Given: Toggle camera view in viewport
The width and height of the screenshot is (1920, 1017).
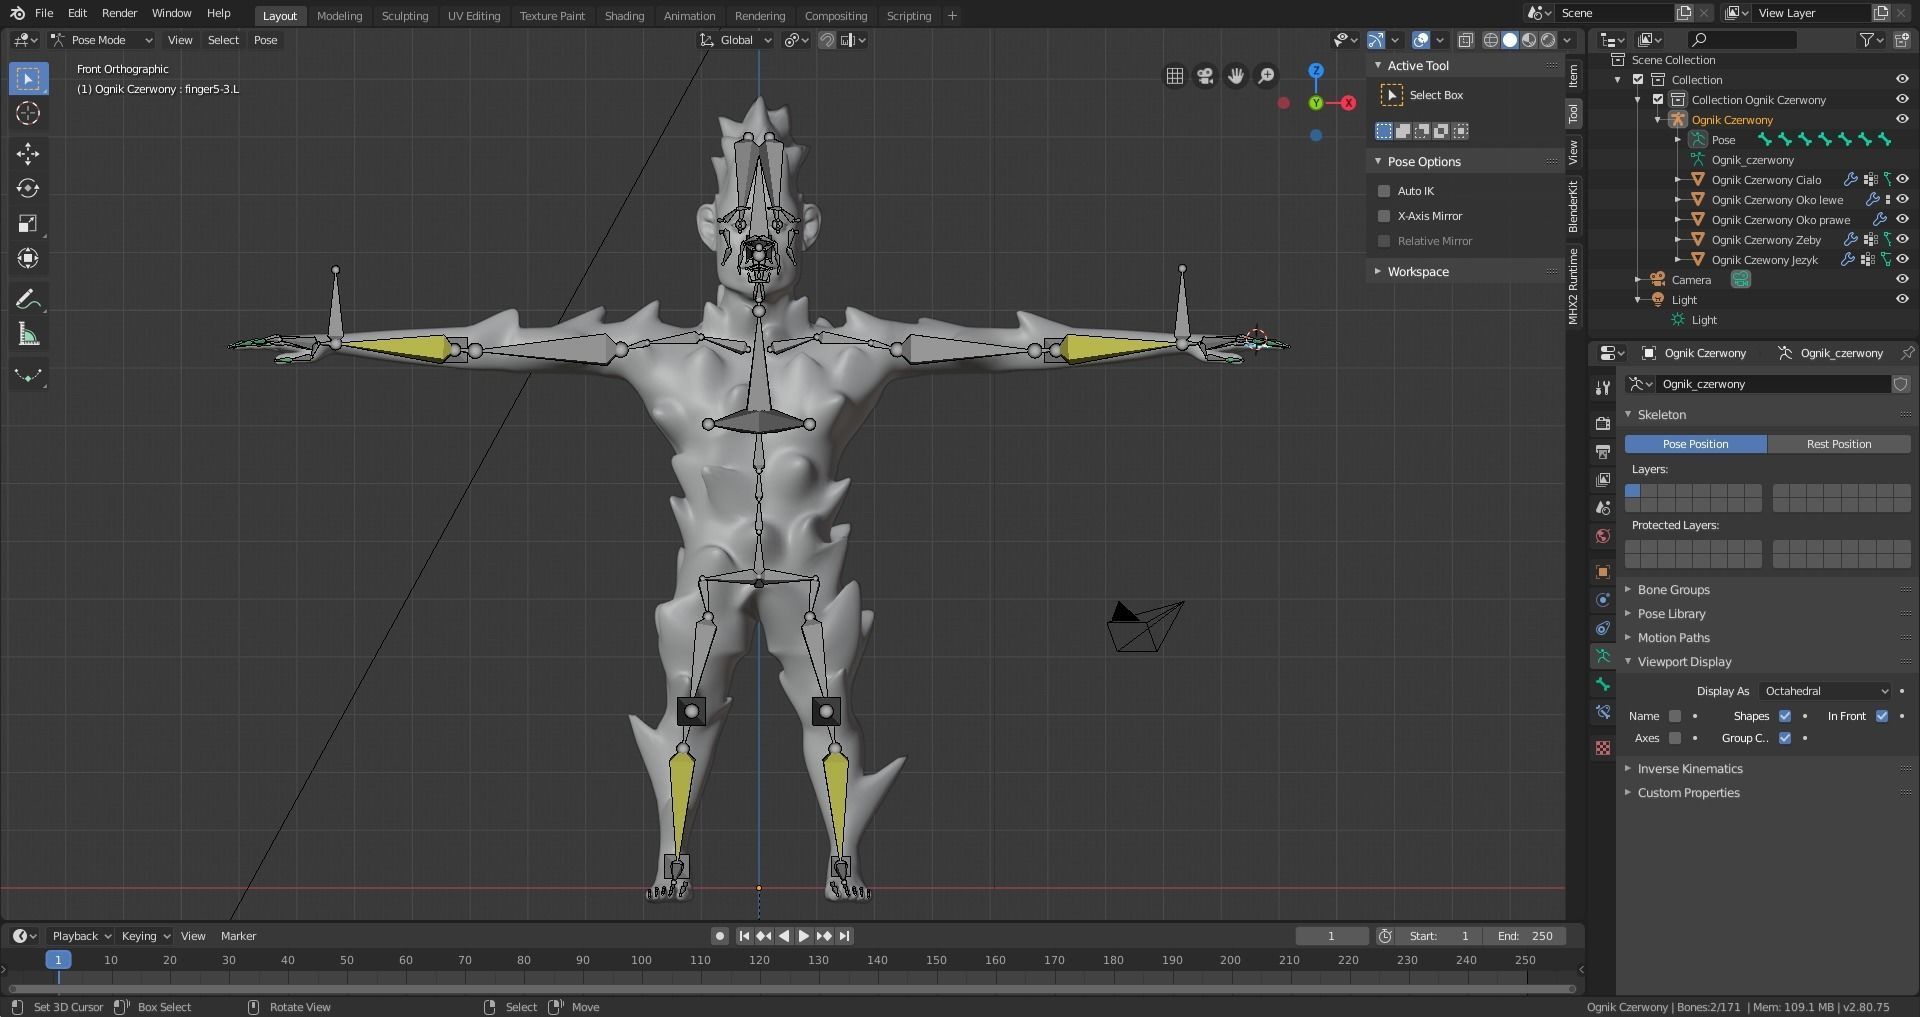Looking at the screenshot, I should pyautogui.click(x=1205, y=76).
